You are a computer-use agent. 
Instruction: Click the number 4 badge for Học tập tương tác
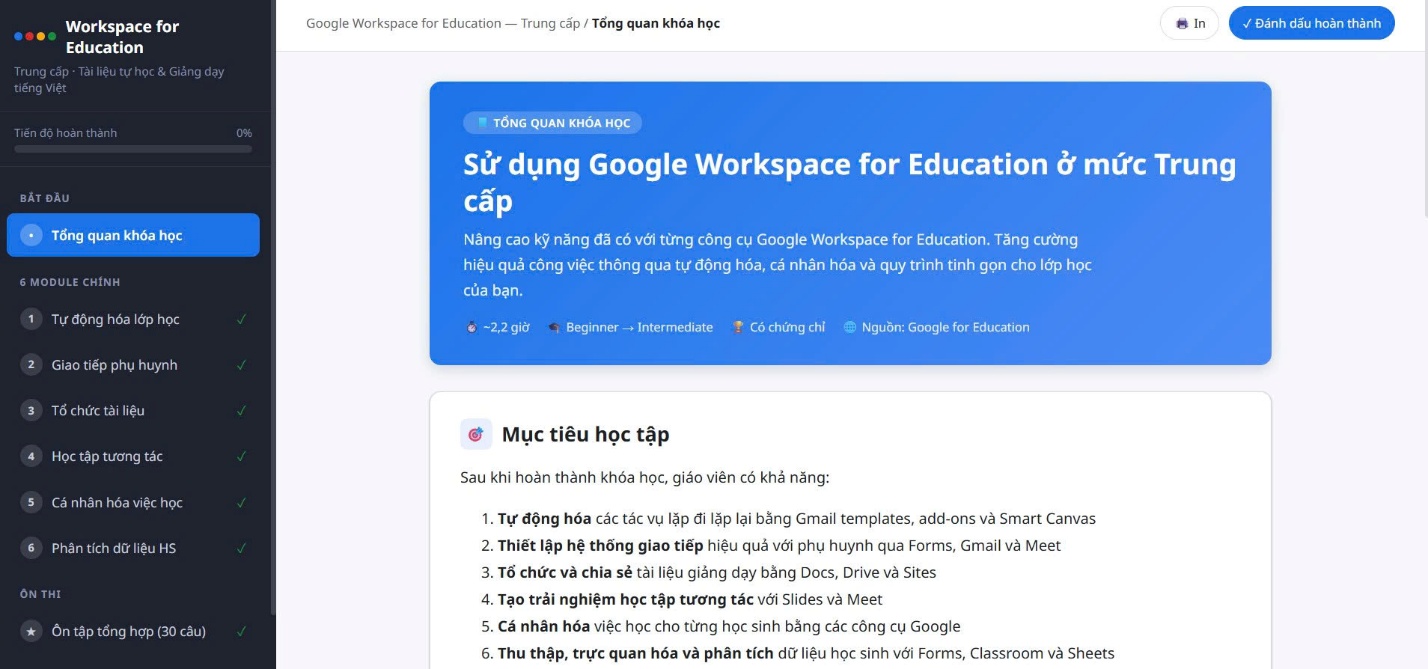tap(31, 456)
